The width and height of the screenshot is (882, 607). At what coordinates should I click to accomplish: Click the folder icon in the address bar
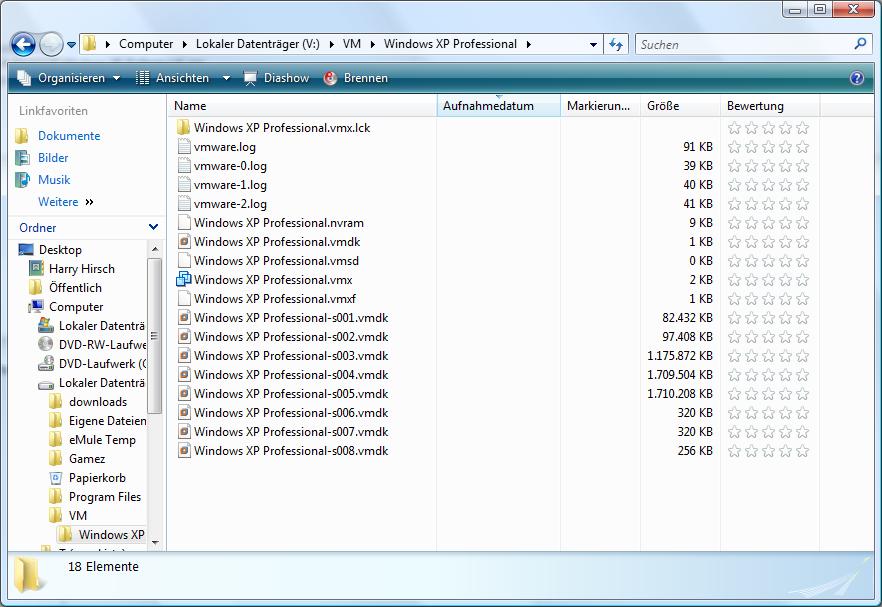point(89,44)
